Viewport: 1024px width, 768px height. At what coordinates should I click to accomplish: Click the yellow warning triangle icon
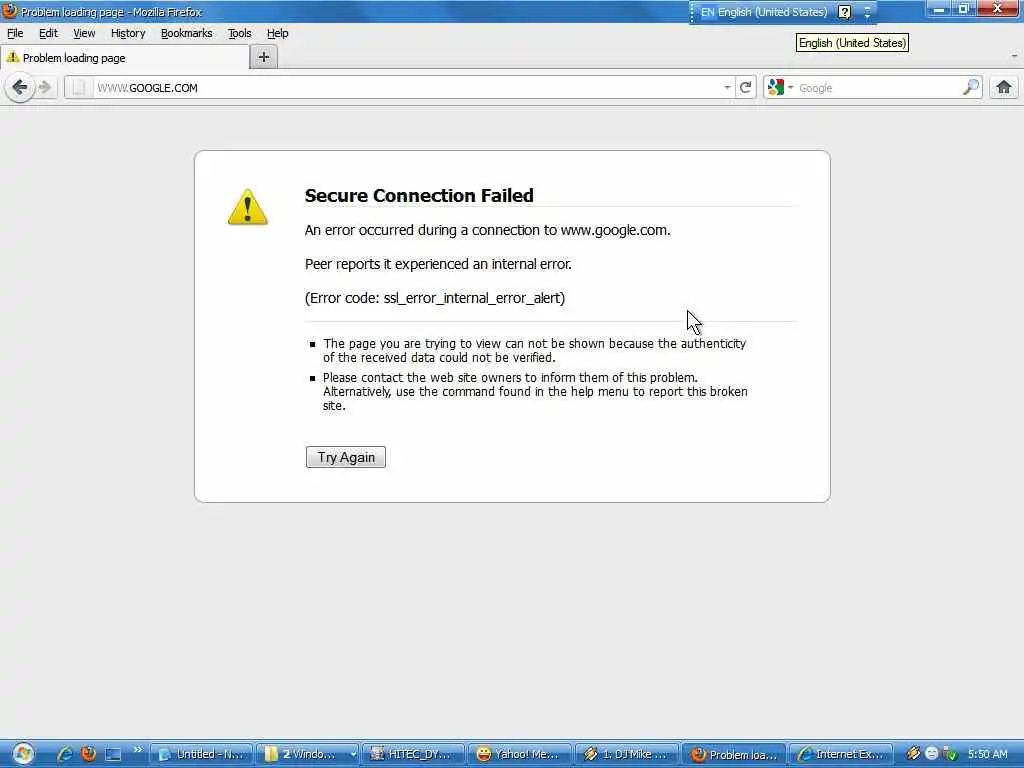point(248,207)
